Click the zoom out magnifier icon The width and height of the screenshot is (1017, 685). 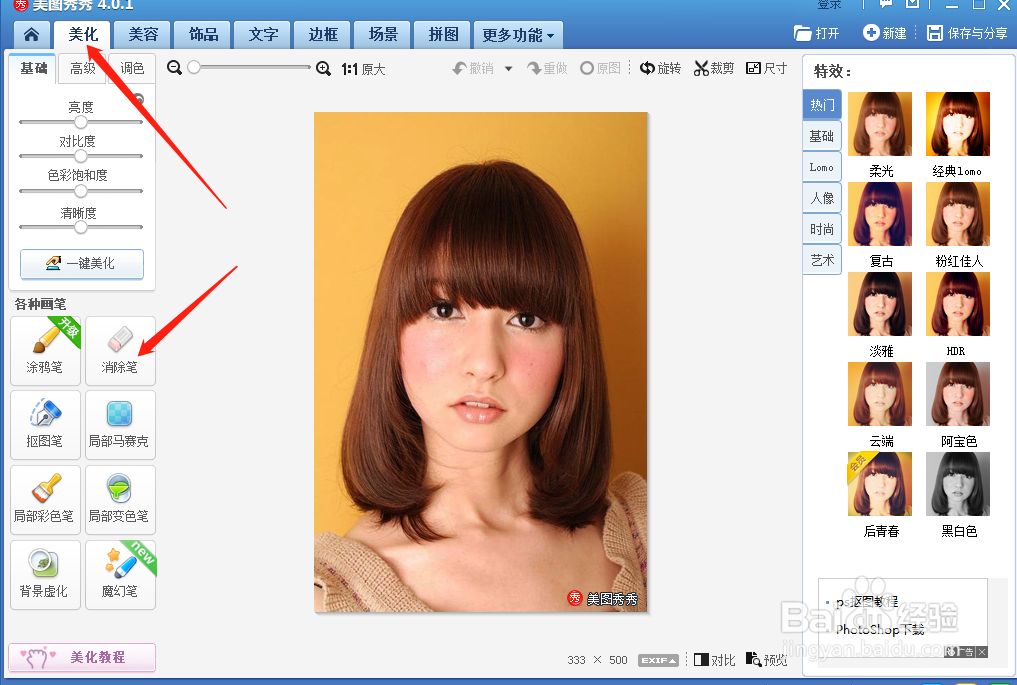click(174, 67)
